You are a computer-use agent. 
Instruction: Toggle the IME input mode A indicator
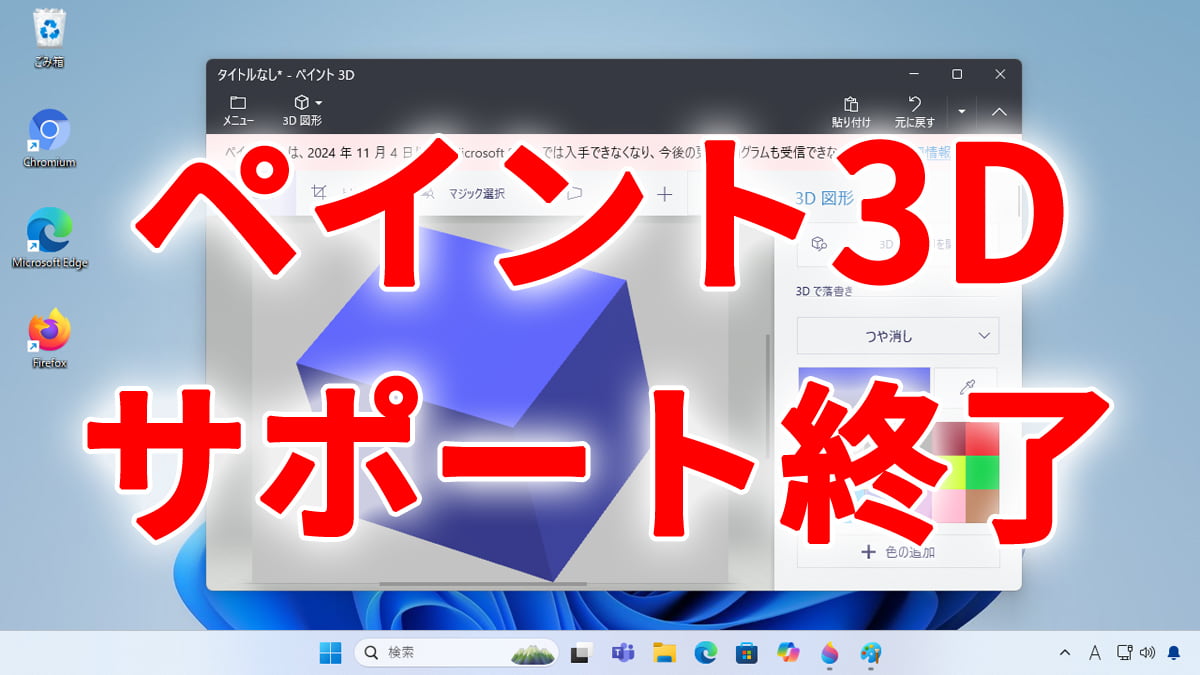[1094, 653]
